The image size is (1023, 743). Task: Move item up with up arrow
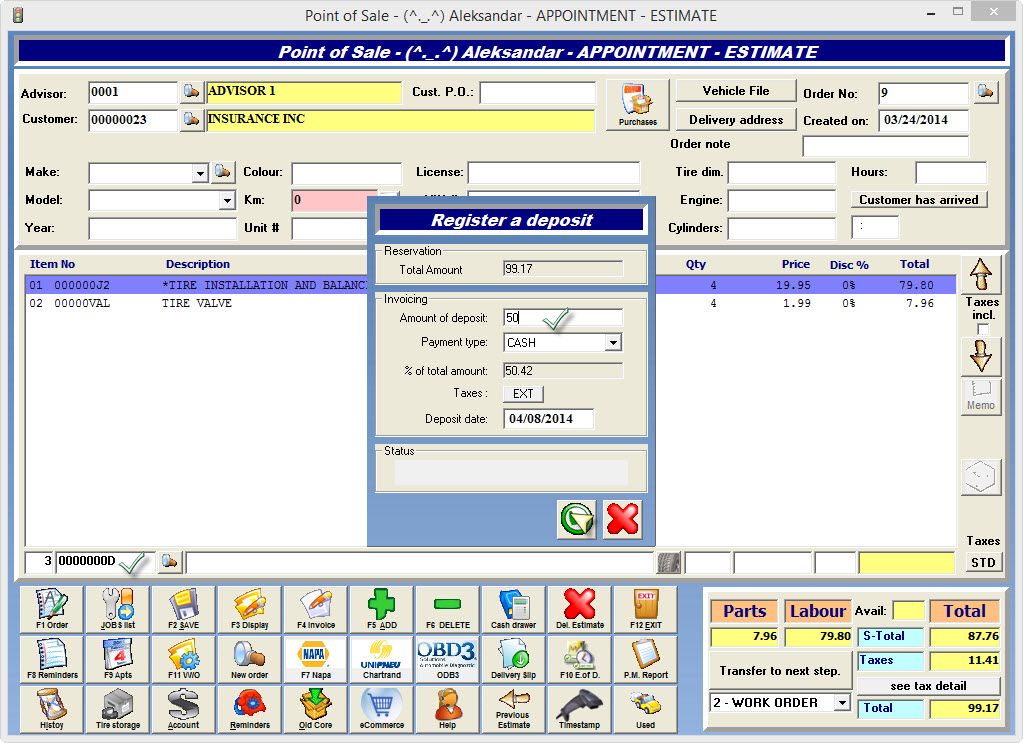(x=981, y=273)
